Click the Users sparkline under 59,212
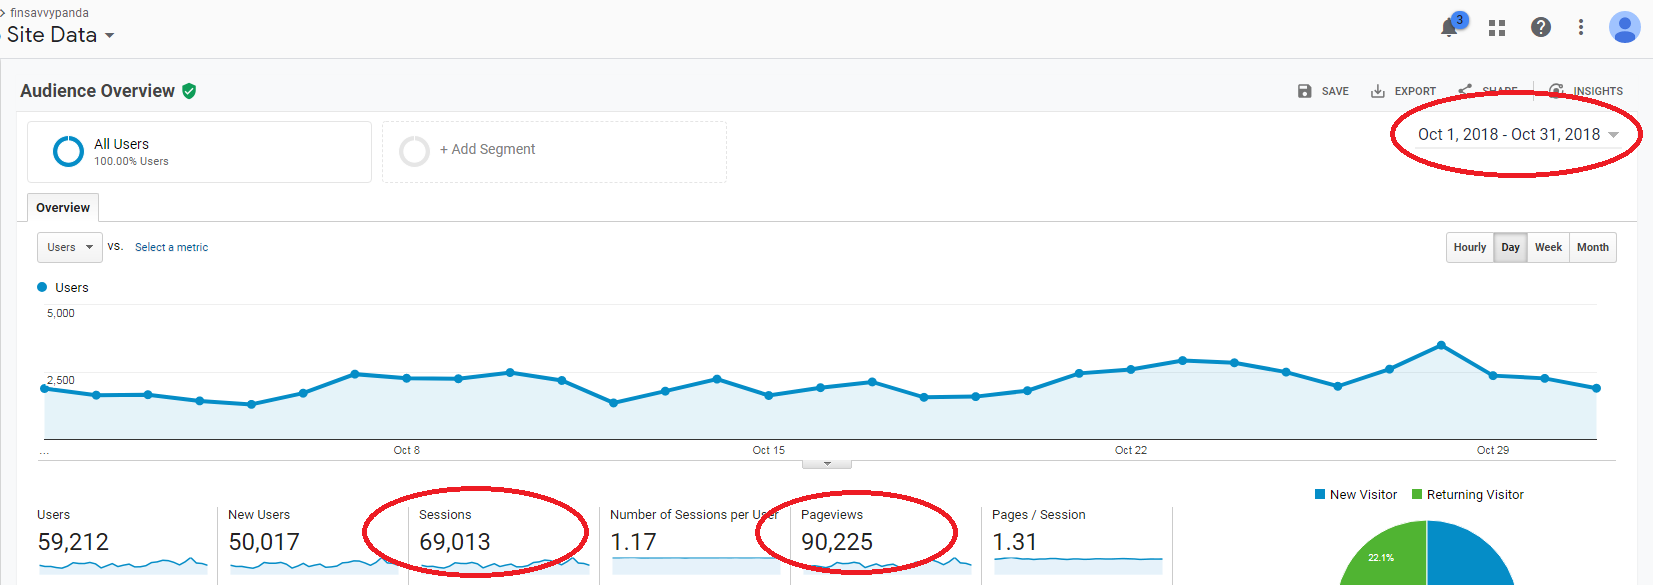This screenshot has height=585, width=1653. tap(123, 566)
